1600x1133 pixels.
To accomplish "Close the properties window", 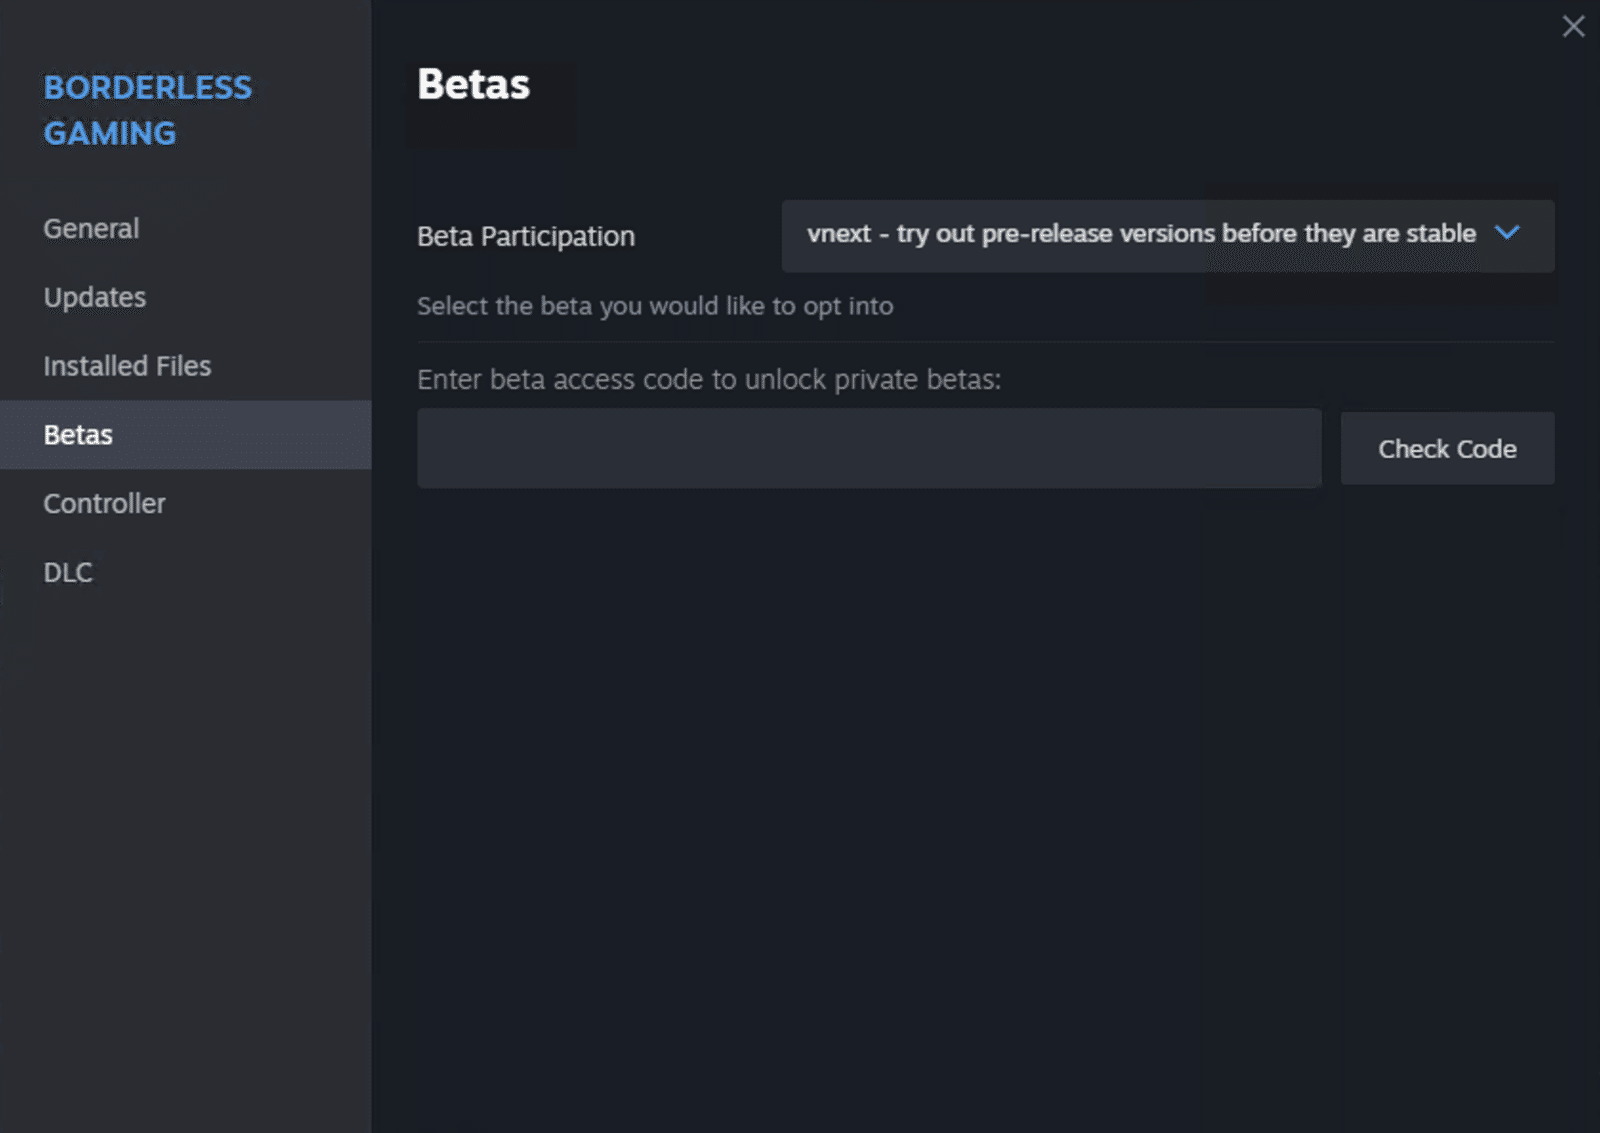I will click(1573, 26).
